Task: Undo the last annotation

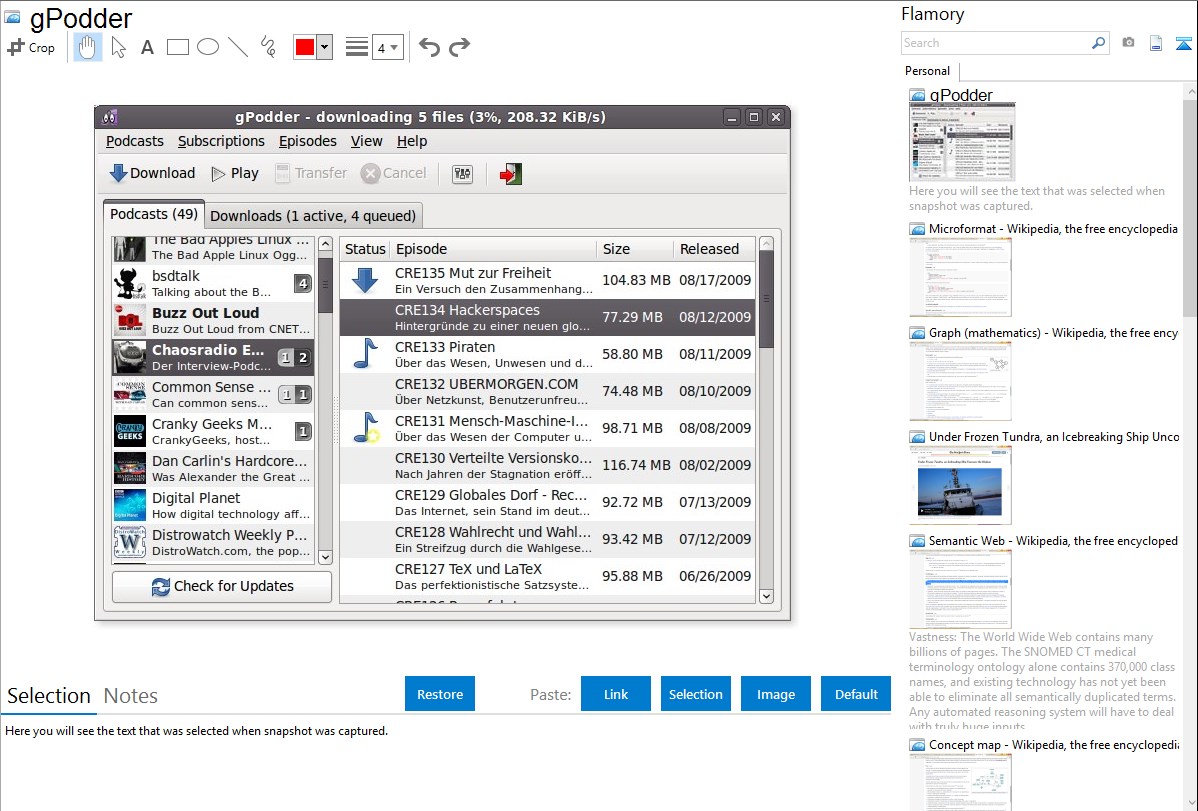Action: [429, 47]
